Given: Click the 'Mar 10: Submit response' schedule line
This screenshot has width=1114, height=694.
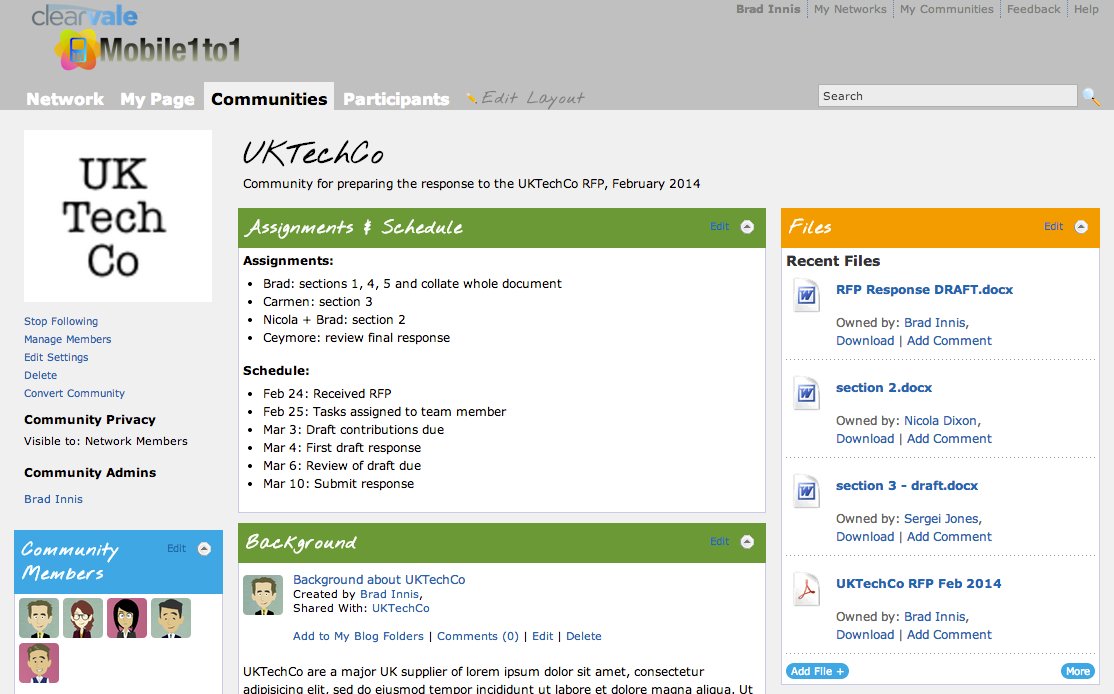Looking at the screenshot, I should pos(339,484).
